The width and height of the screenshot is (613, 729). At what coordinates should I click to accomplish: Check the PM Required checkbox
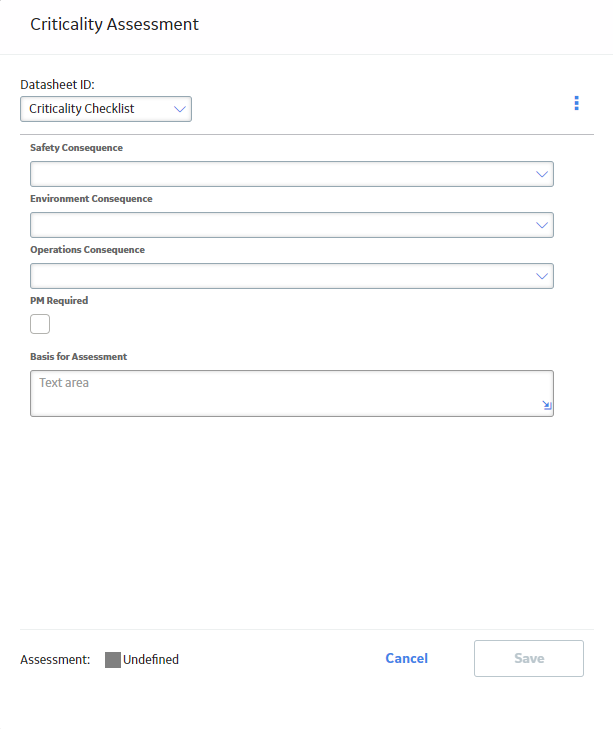(40, 324)
